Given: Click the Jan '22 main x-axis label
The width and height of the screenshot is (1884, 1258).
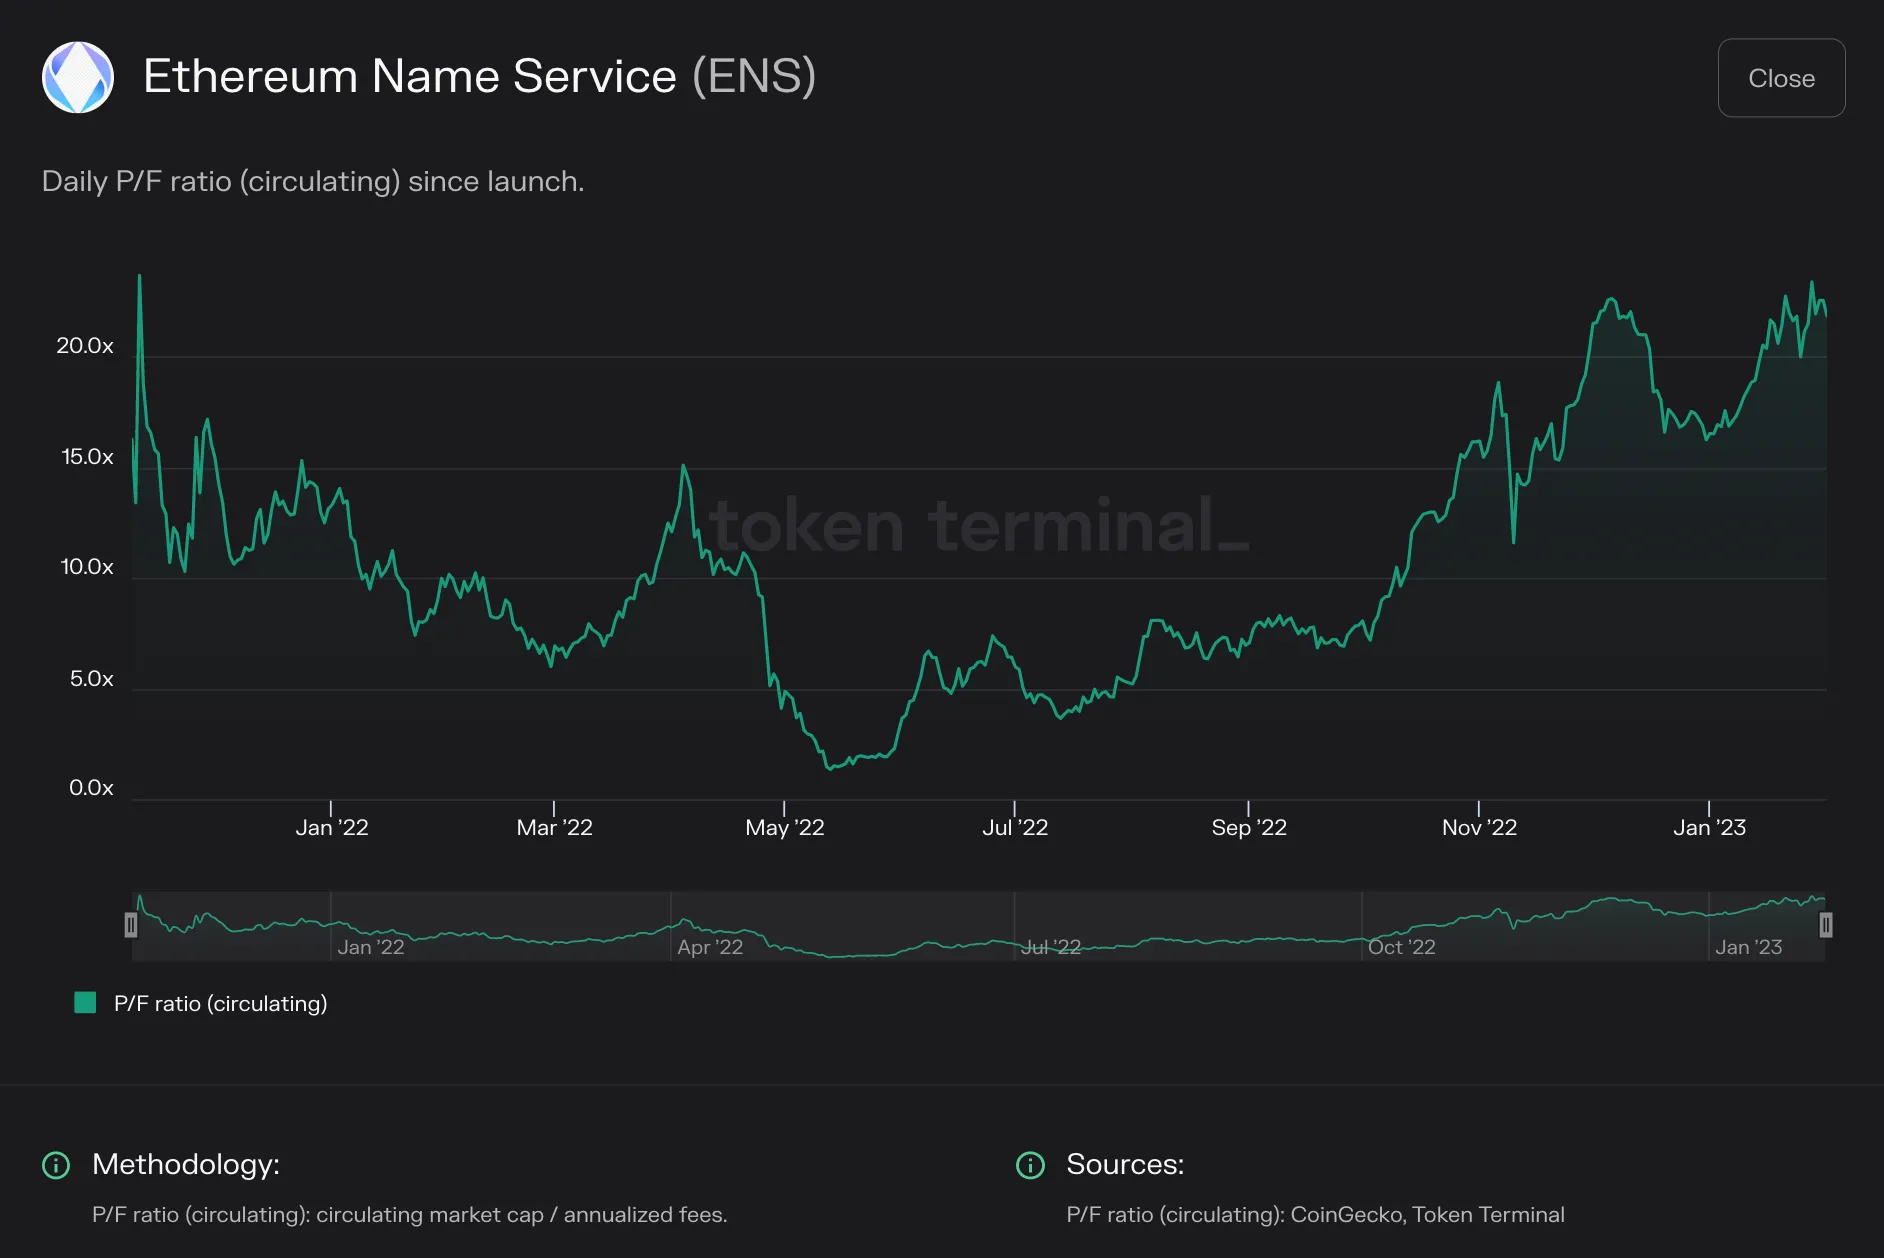Looking at the screenshot, I should coord(332,827).
